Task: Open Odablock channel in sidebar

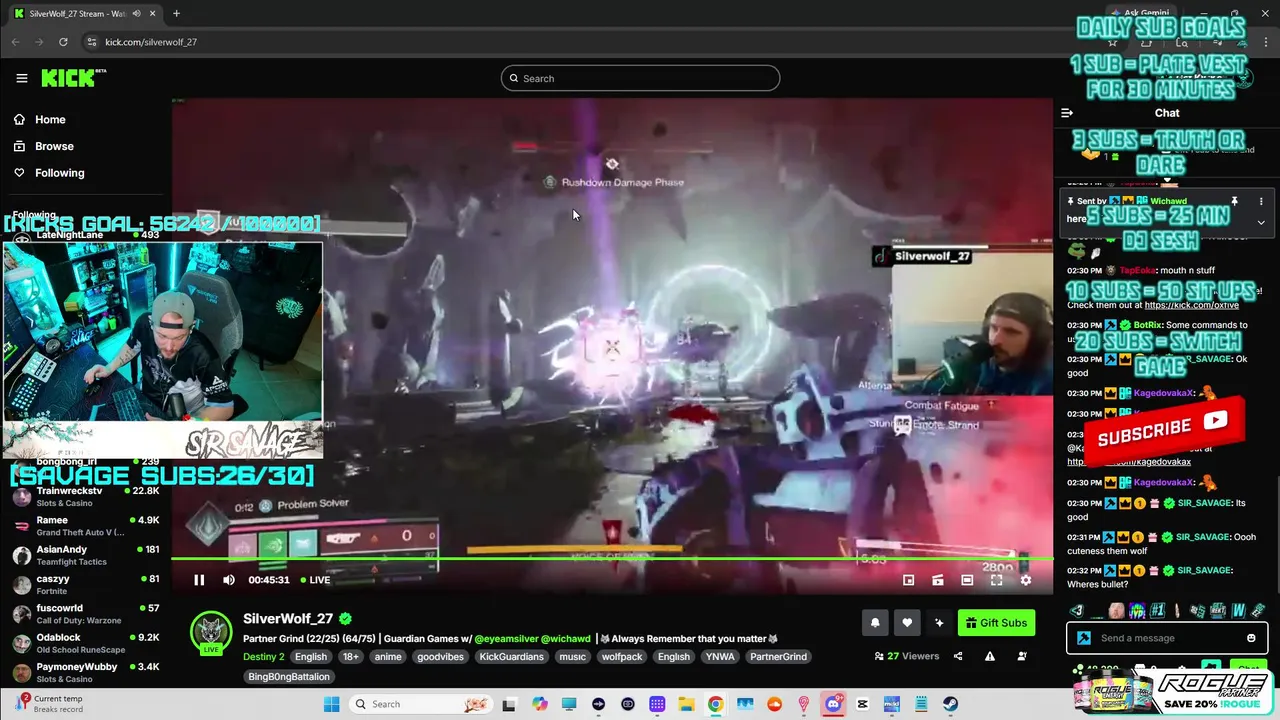Action: coord(85,642)
